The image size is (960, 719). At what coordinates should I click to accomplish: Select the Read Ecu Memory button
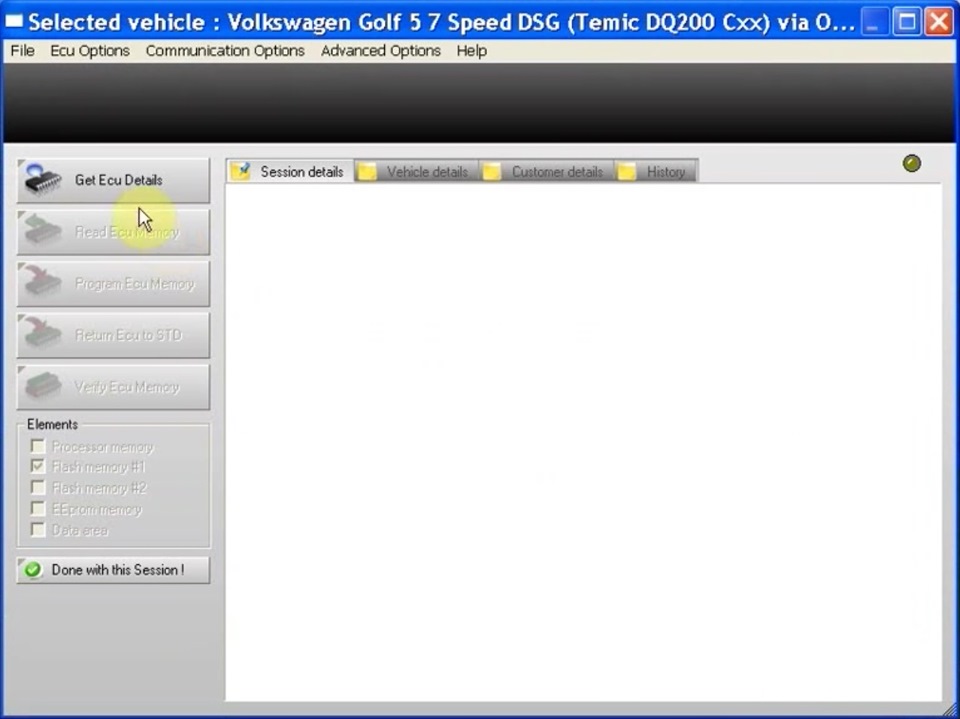click(113, 232)
